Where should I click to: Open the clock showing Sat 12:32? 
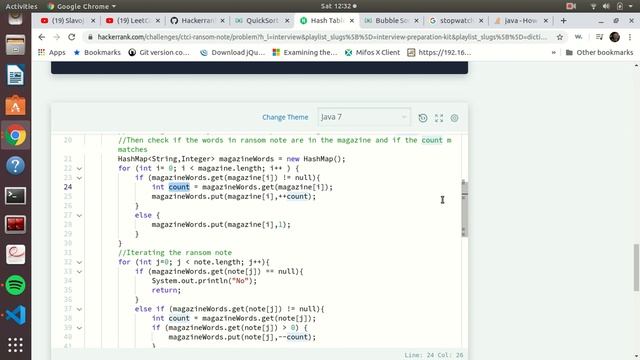(x=338, y=6)
